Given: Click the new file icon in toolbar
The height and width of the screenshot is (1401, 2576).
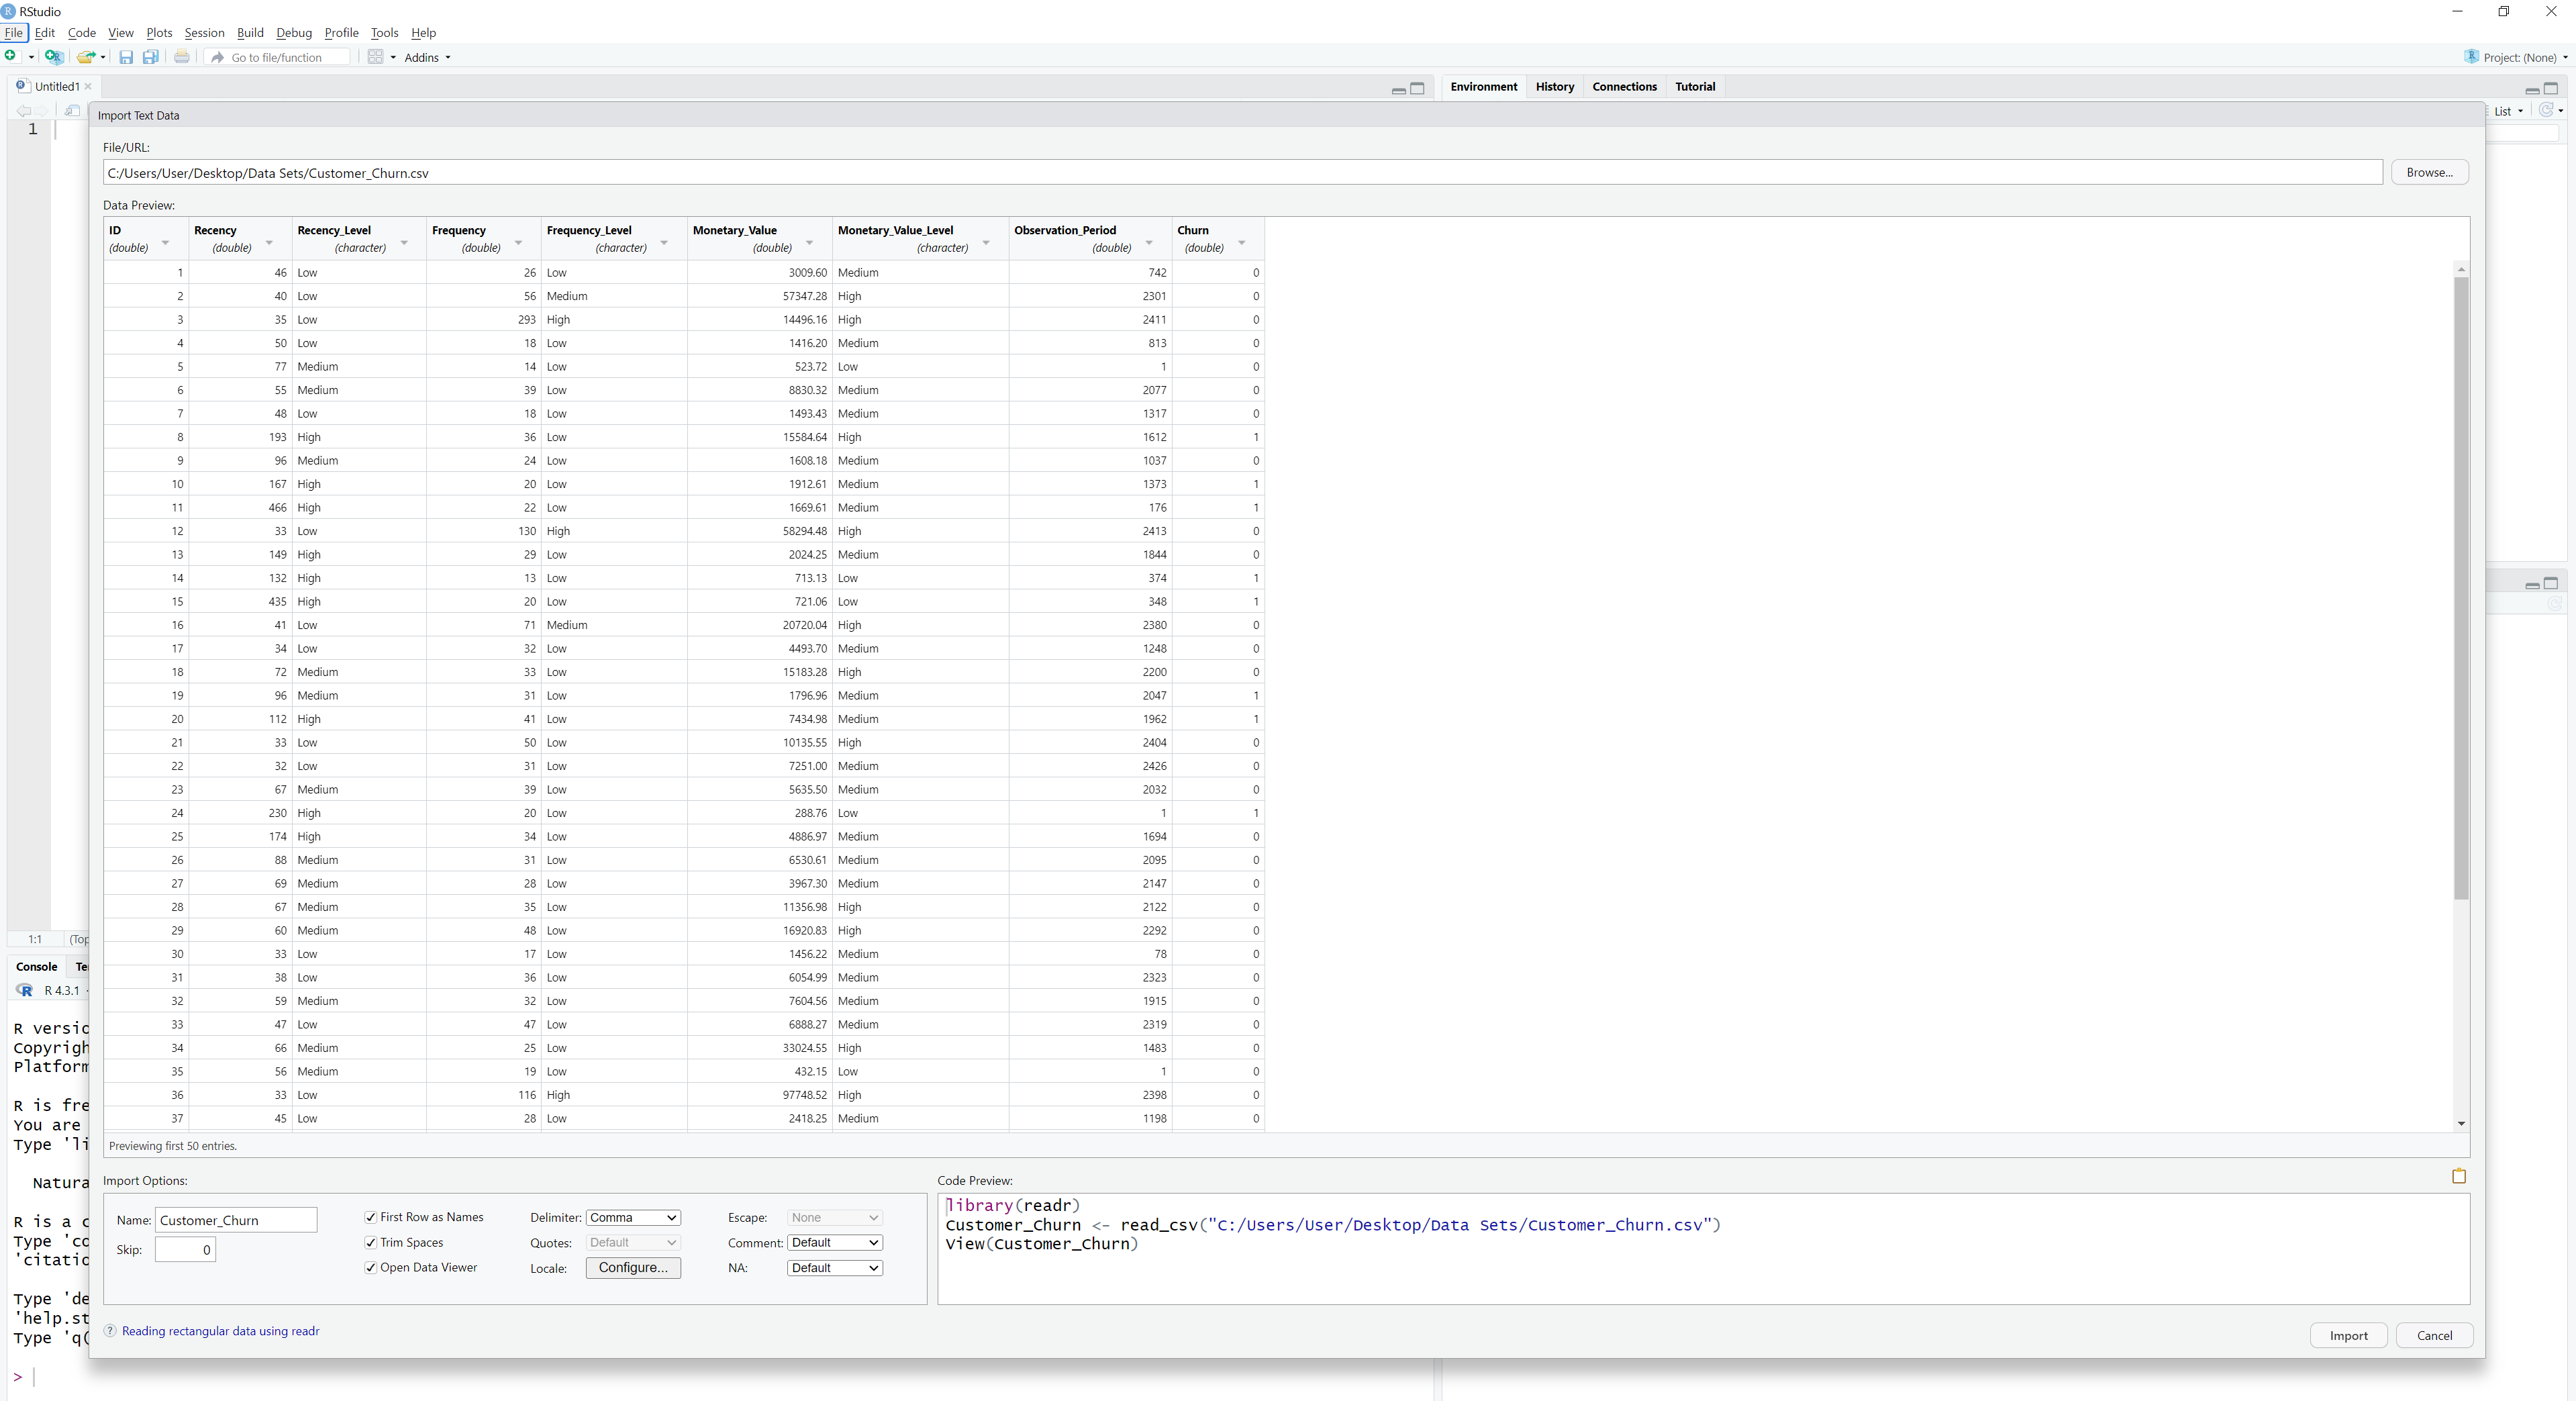Looking at the screenshot, I should click(10, 57).
